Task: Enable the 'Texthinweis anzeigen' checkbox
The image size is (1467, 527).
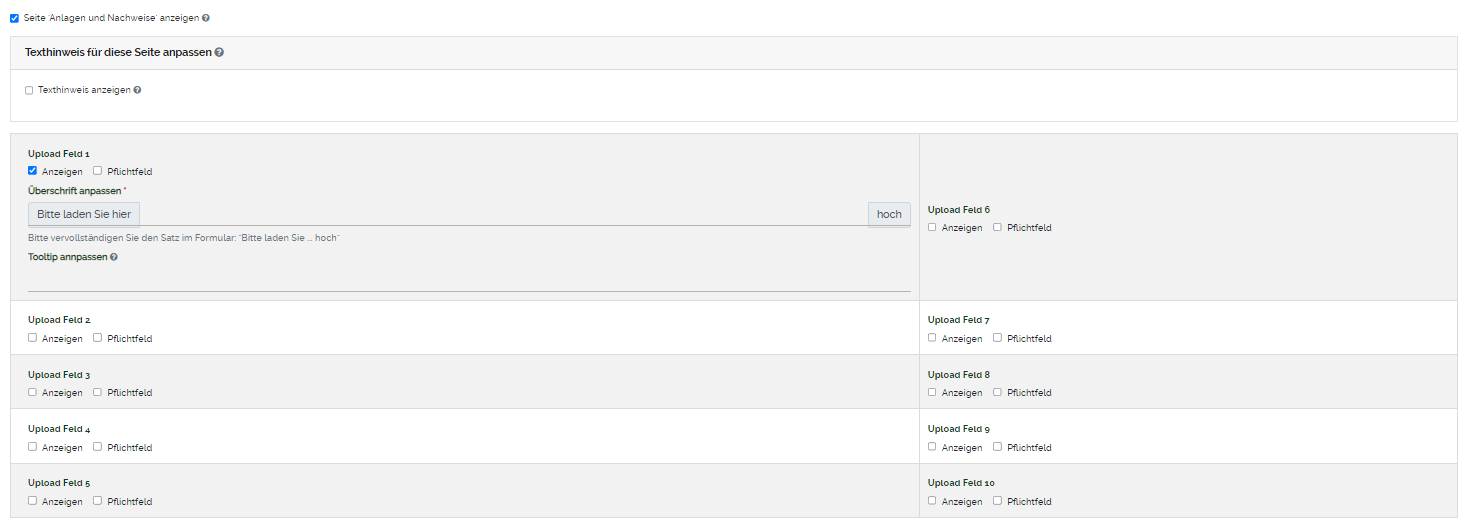Action: tap(29, 90)
